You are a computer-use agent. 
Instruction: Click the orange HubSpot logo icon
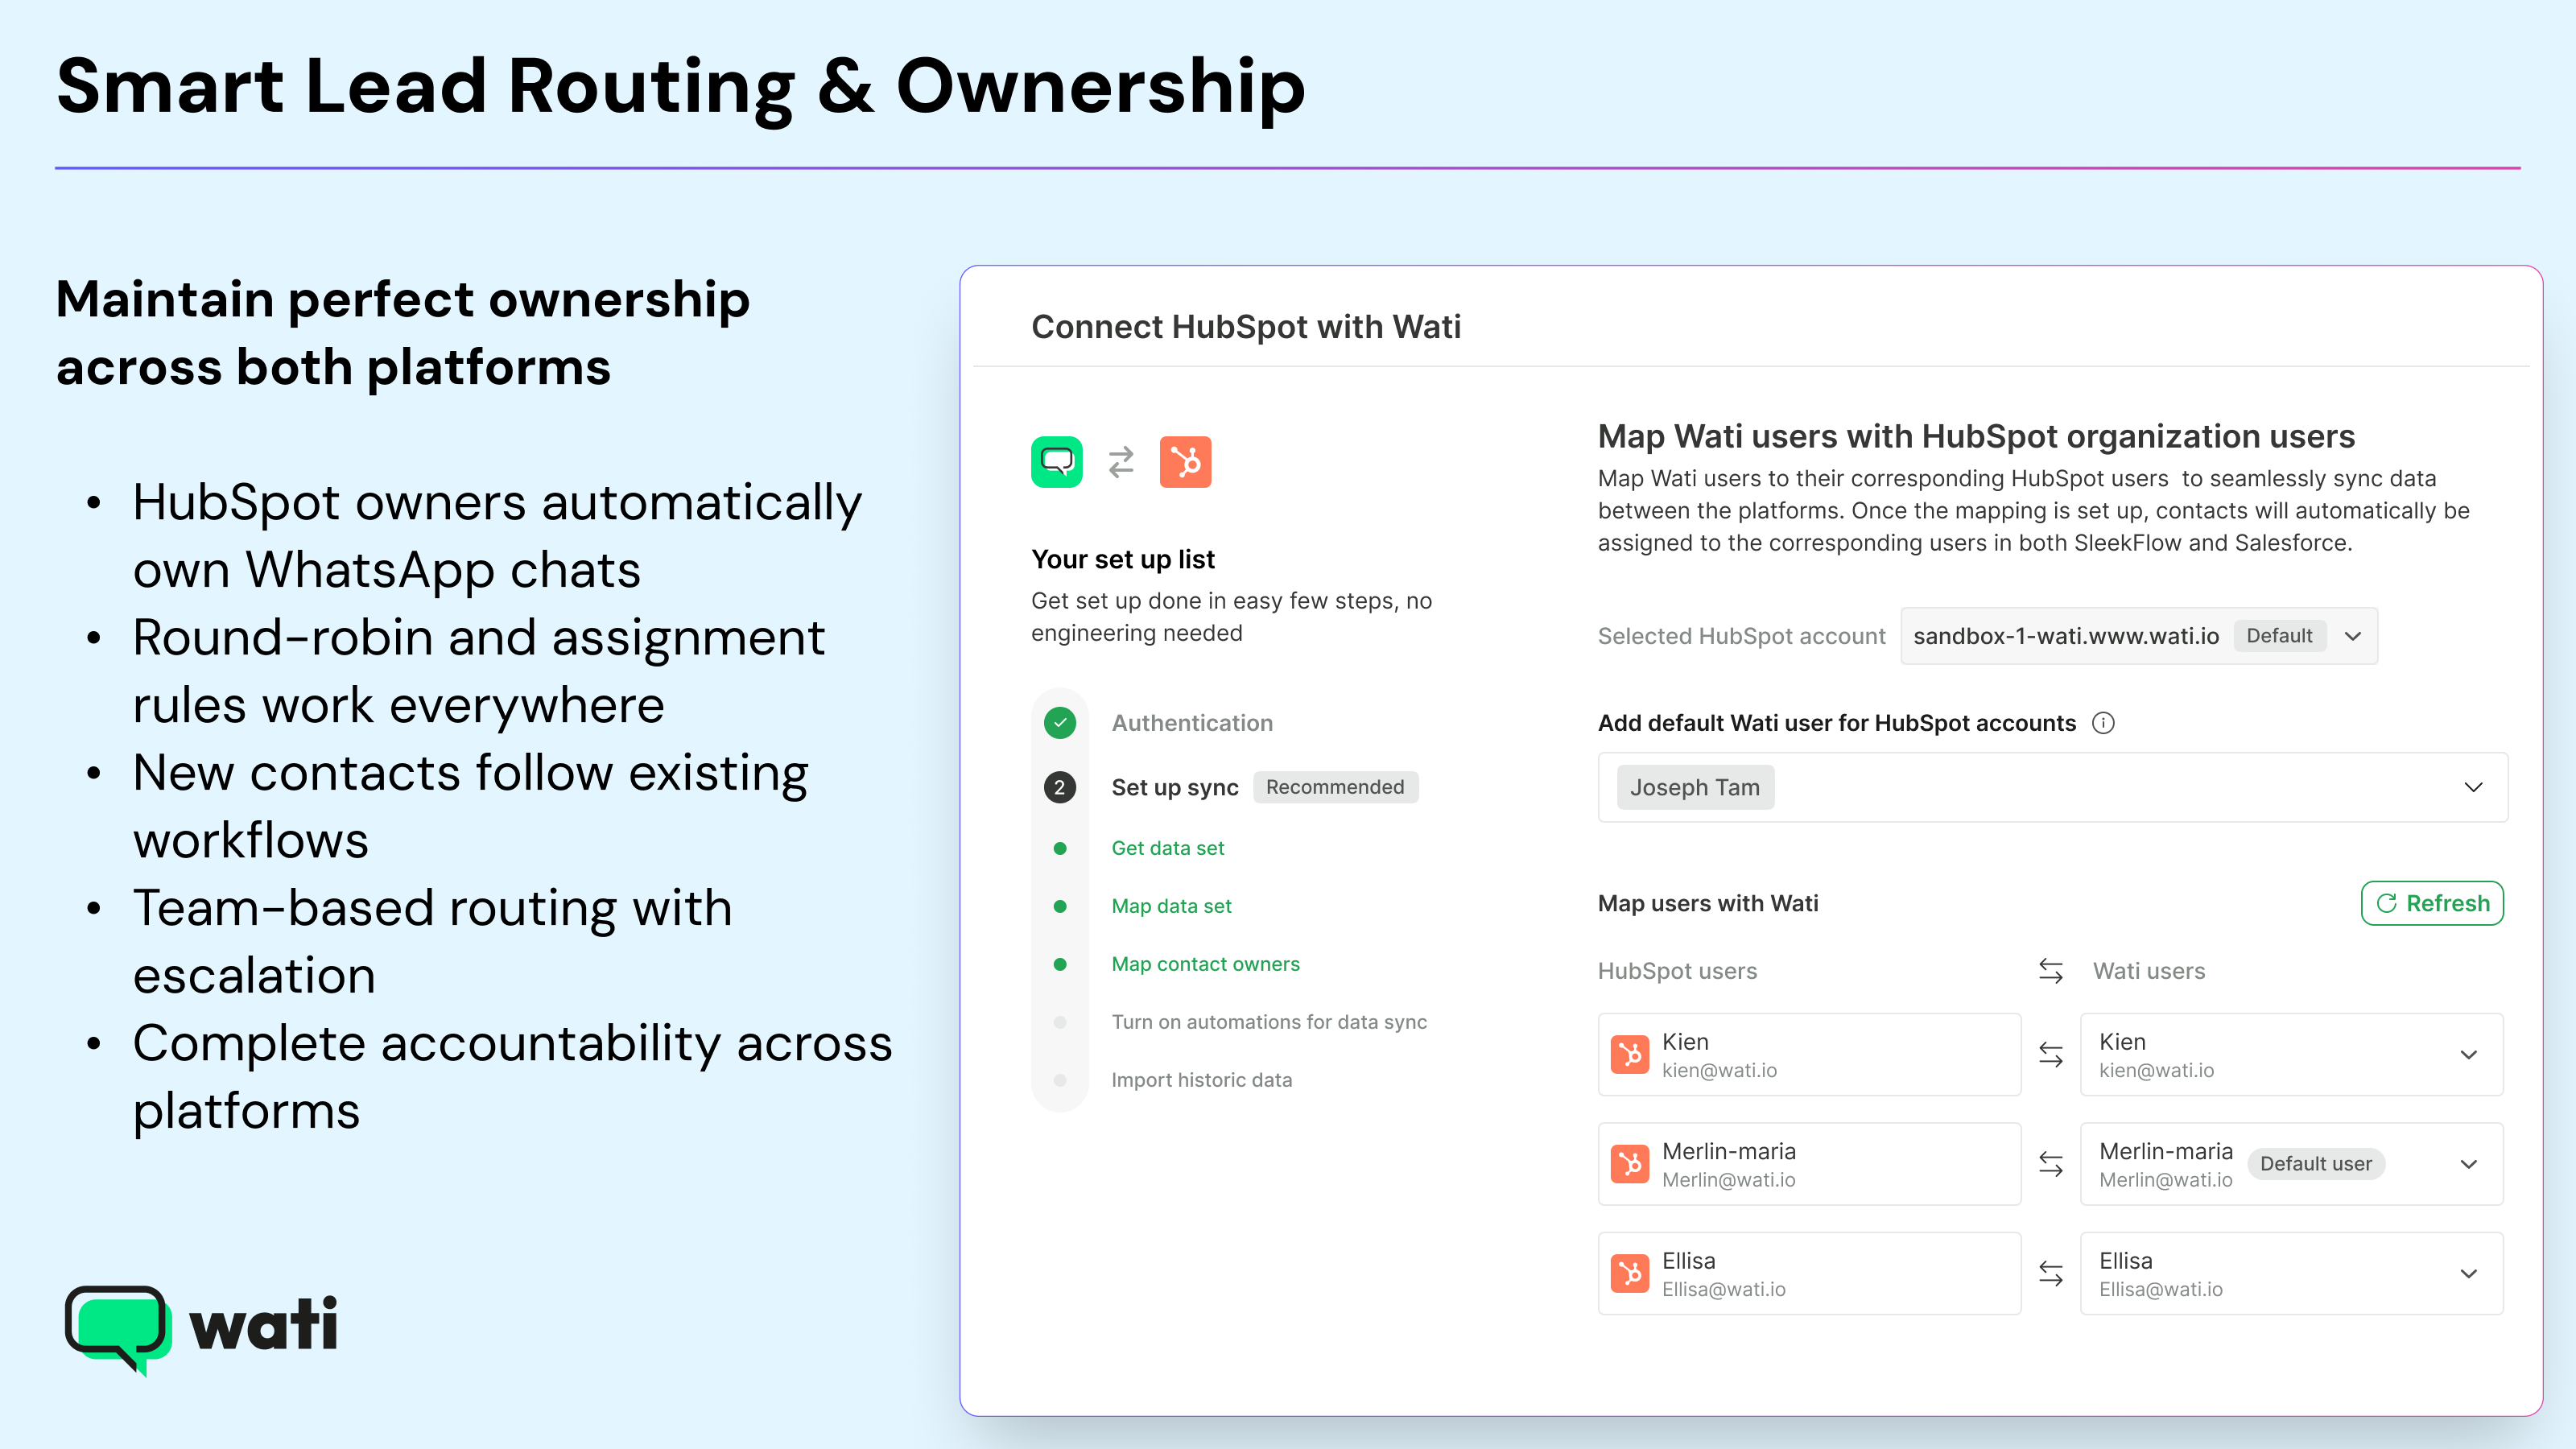point(1185,462)
